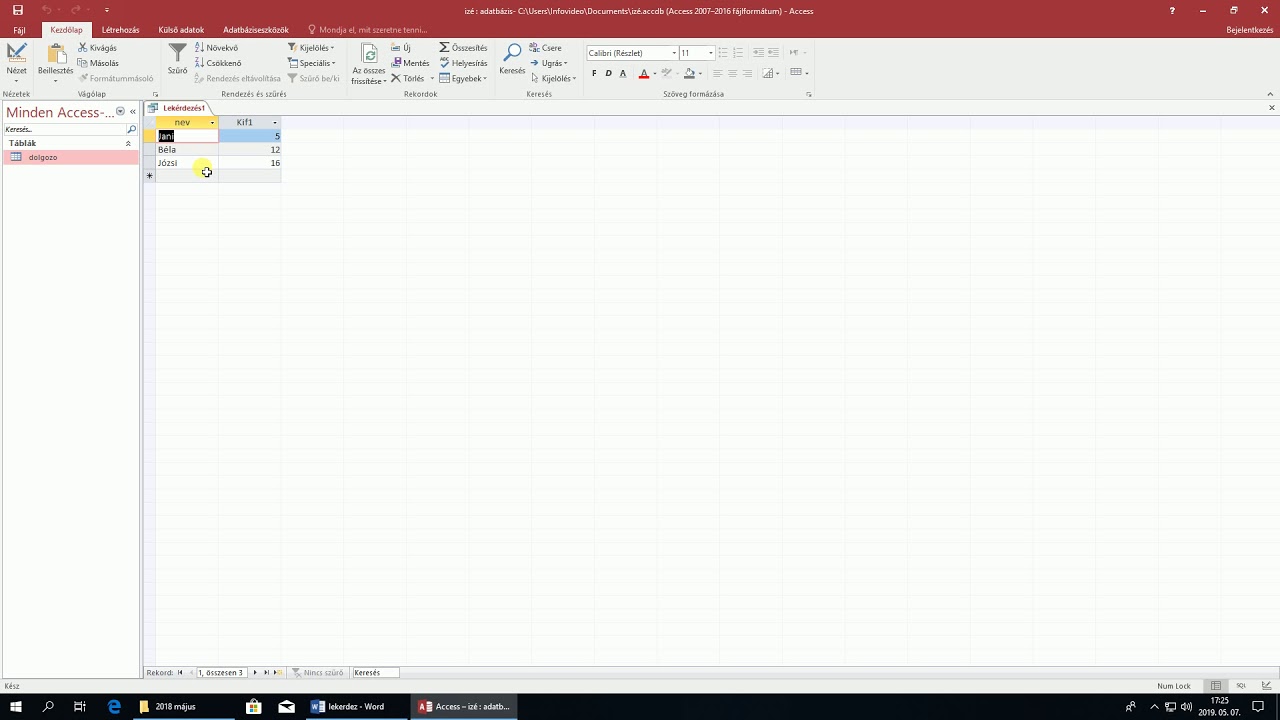Click the navigation pane Keresés field
Image resolution: width=1280 pixels, height=720 pixels.
click(x=64, y=129)
